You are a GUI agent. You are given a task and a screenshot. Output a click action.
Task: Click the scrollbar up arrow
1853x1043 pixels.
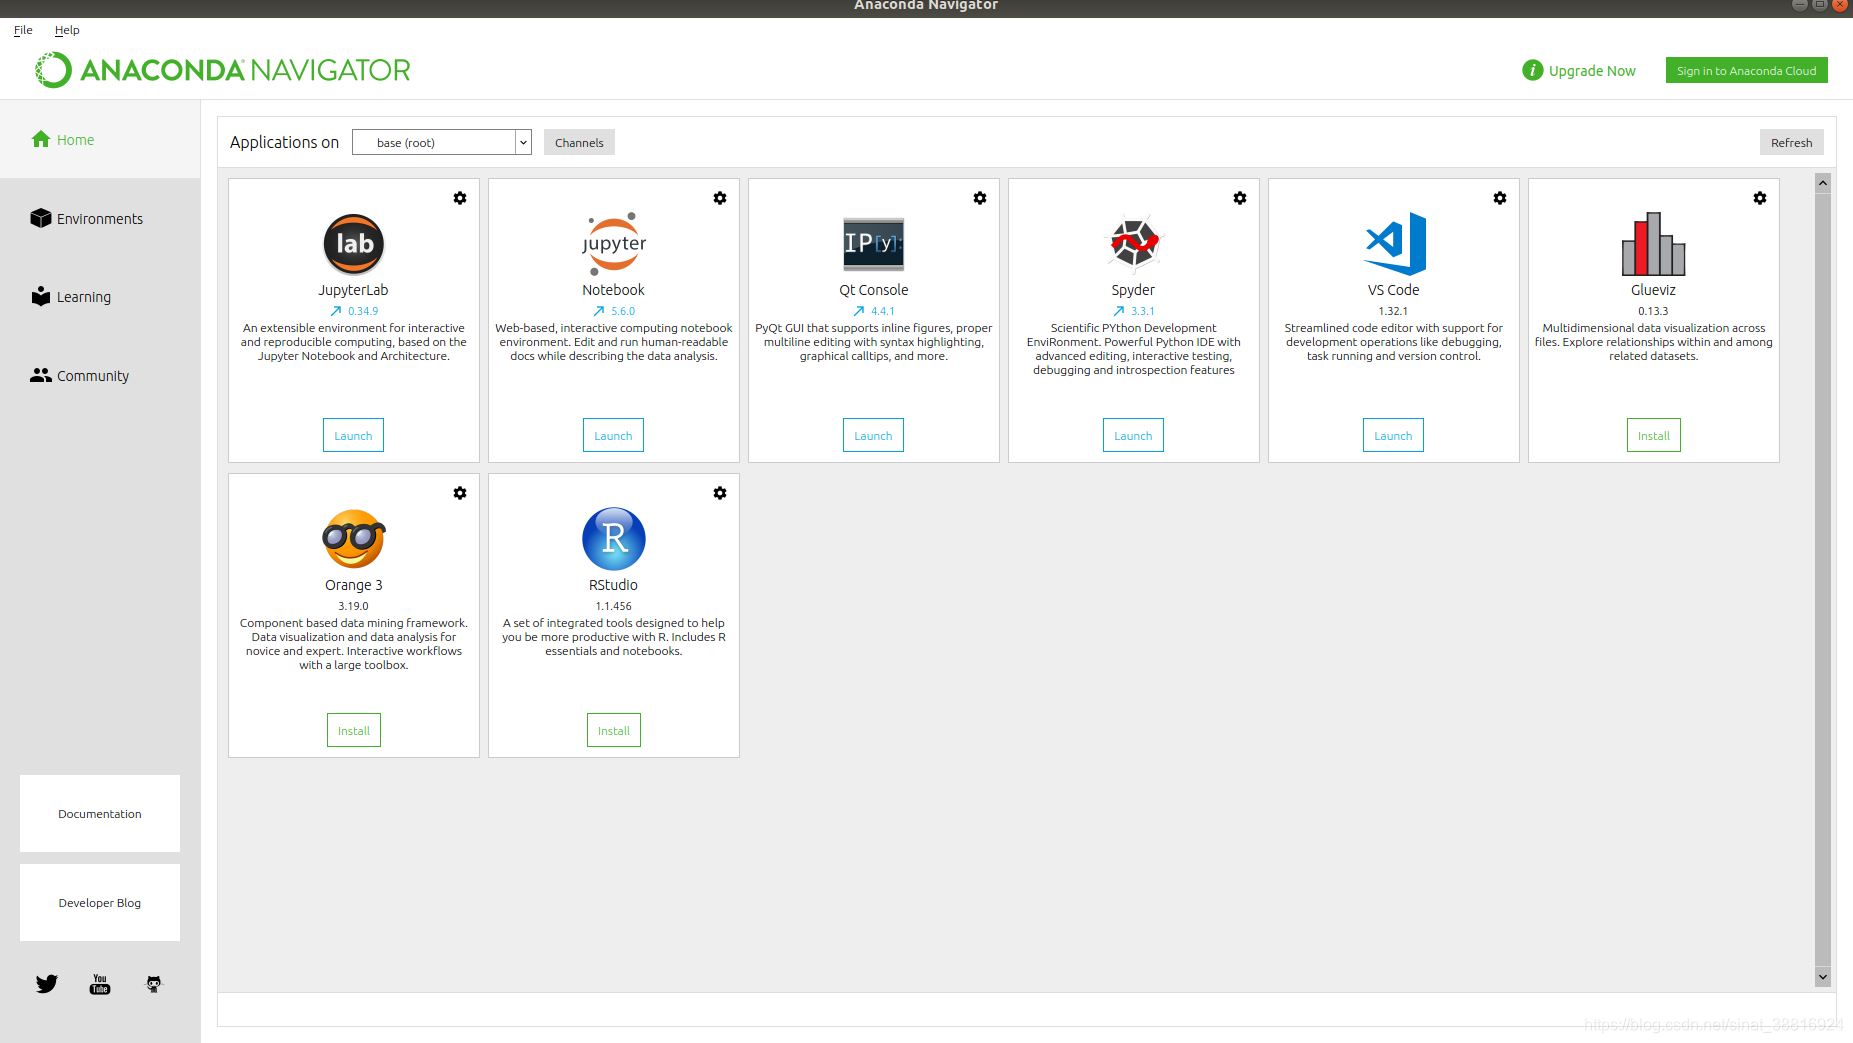coord(1823,183)
